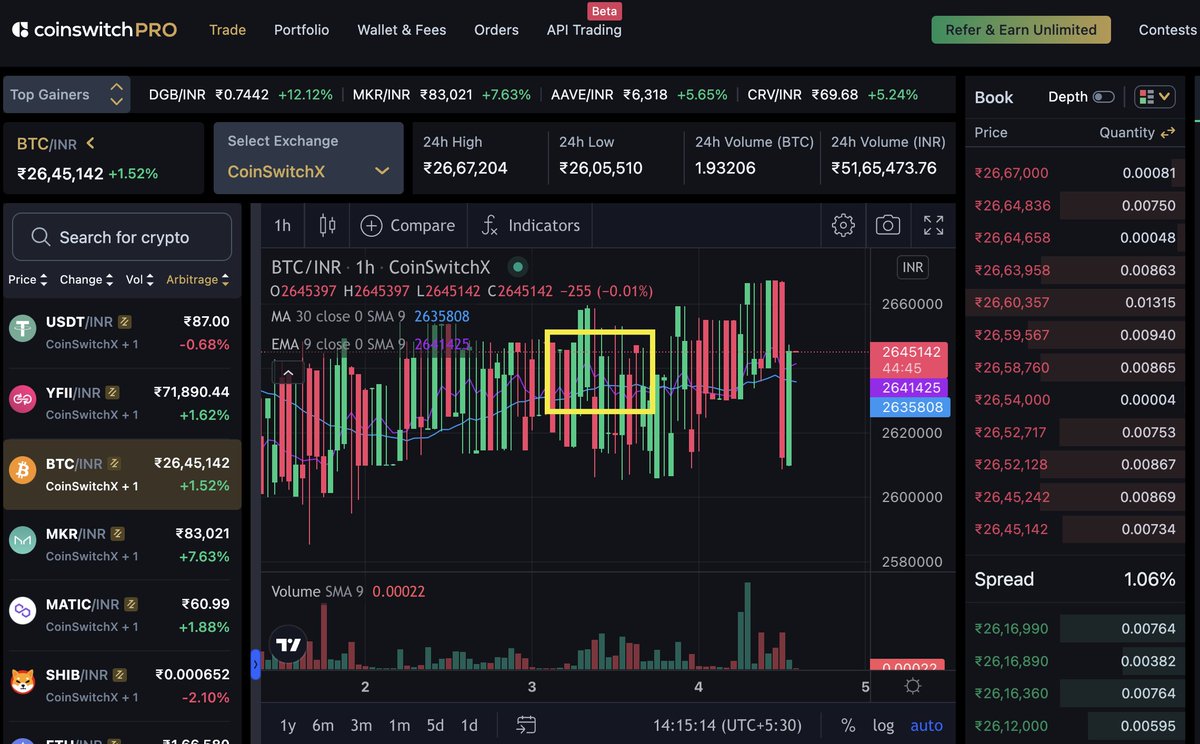Collapse the chart indicator legend
This screenshot has width=1200, height=744.
click(x=288, y=372)
